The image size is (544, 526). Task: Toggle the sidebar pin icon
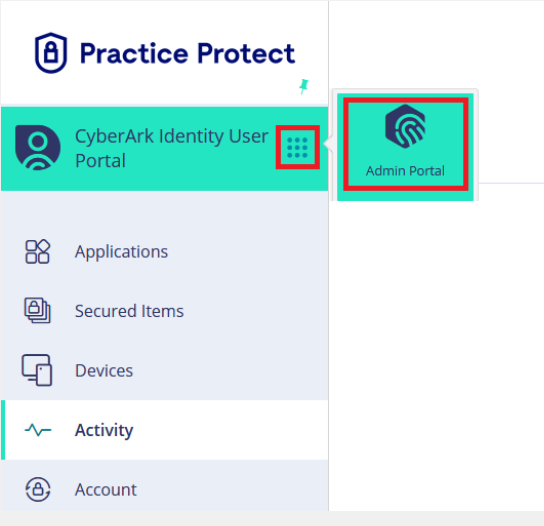[x=304, y=86]
